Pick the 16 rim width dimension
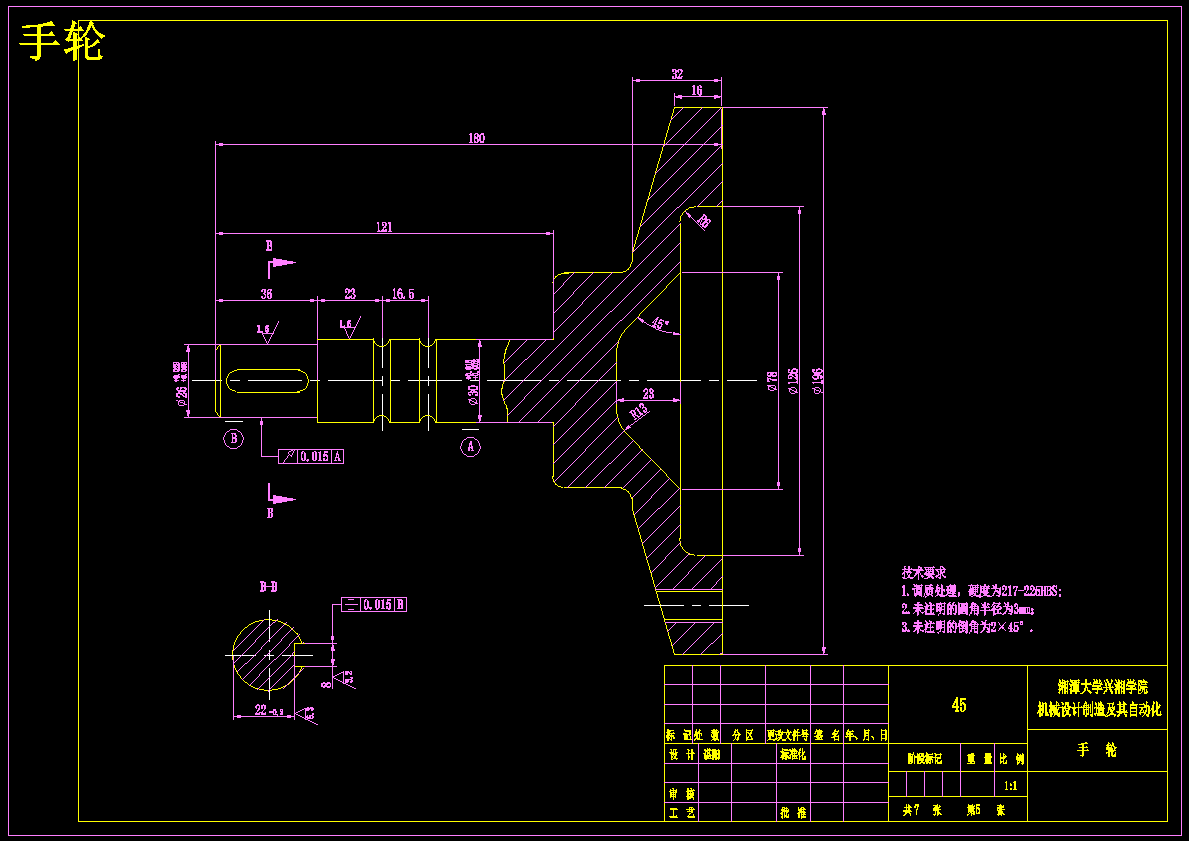1189x841 pixels. click(x=697, y=90)
